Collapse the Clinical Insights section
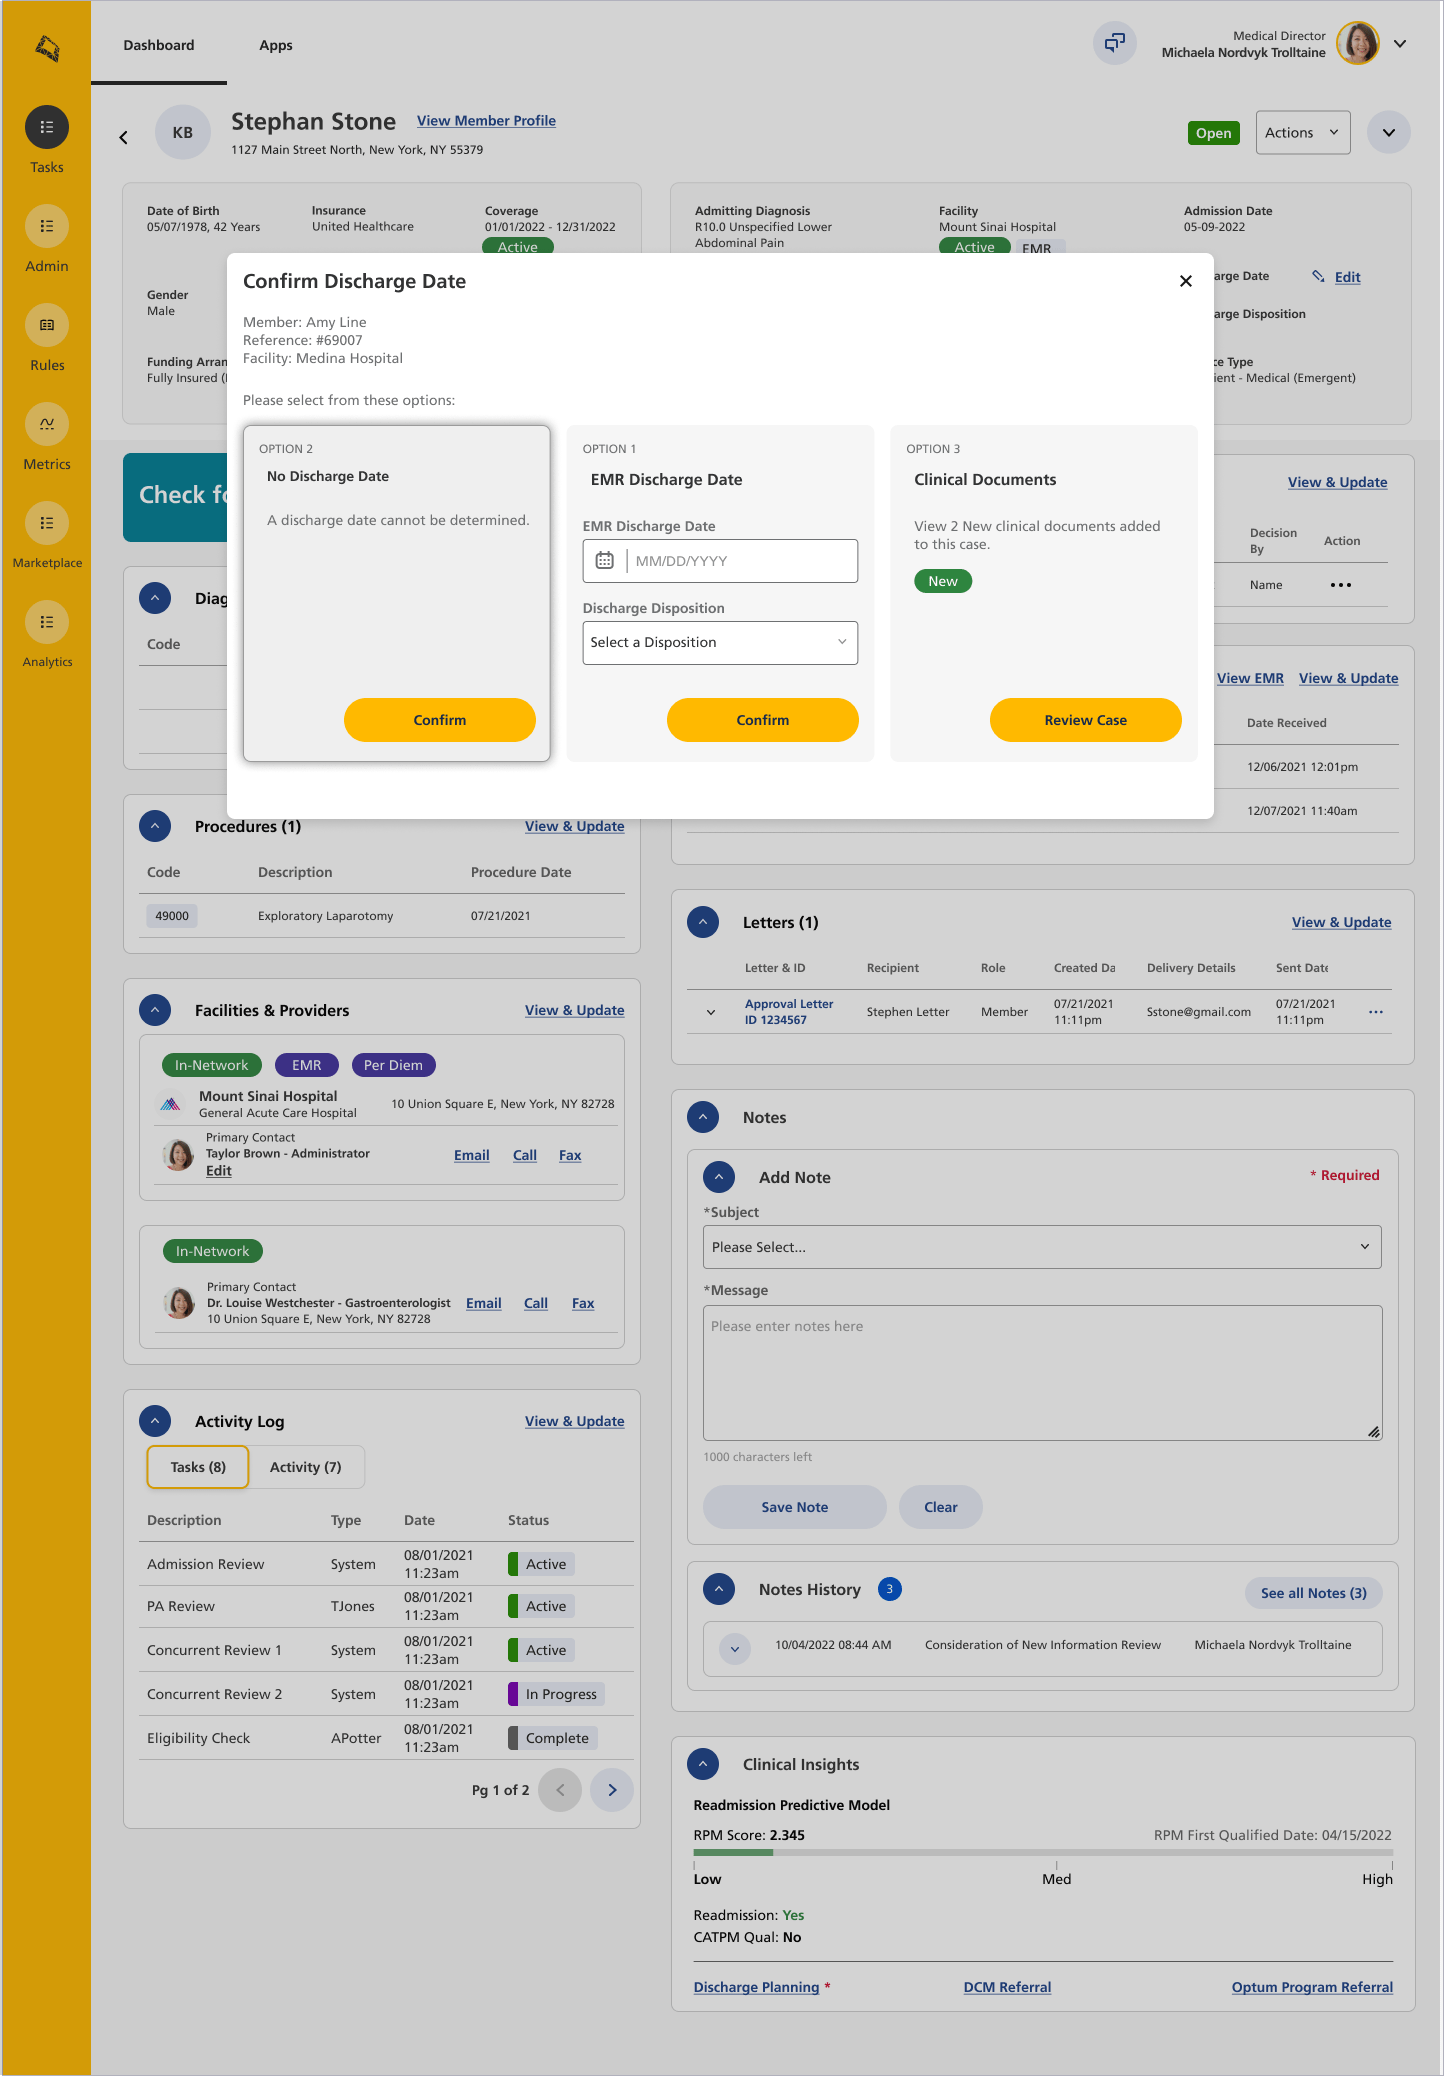Screen dimensions: 1444x2076 tap(703, 1764)
